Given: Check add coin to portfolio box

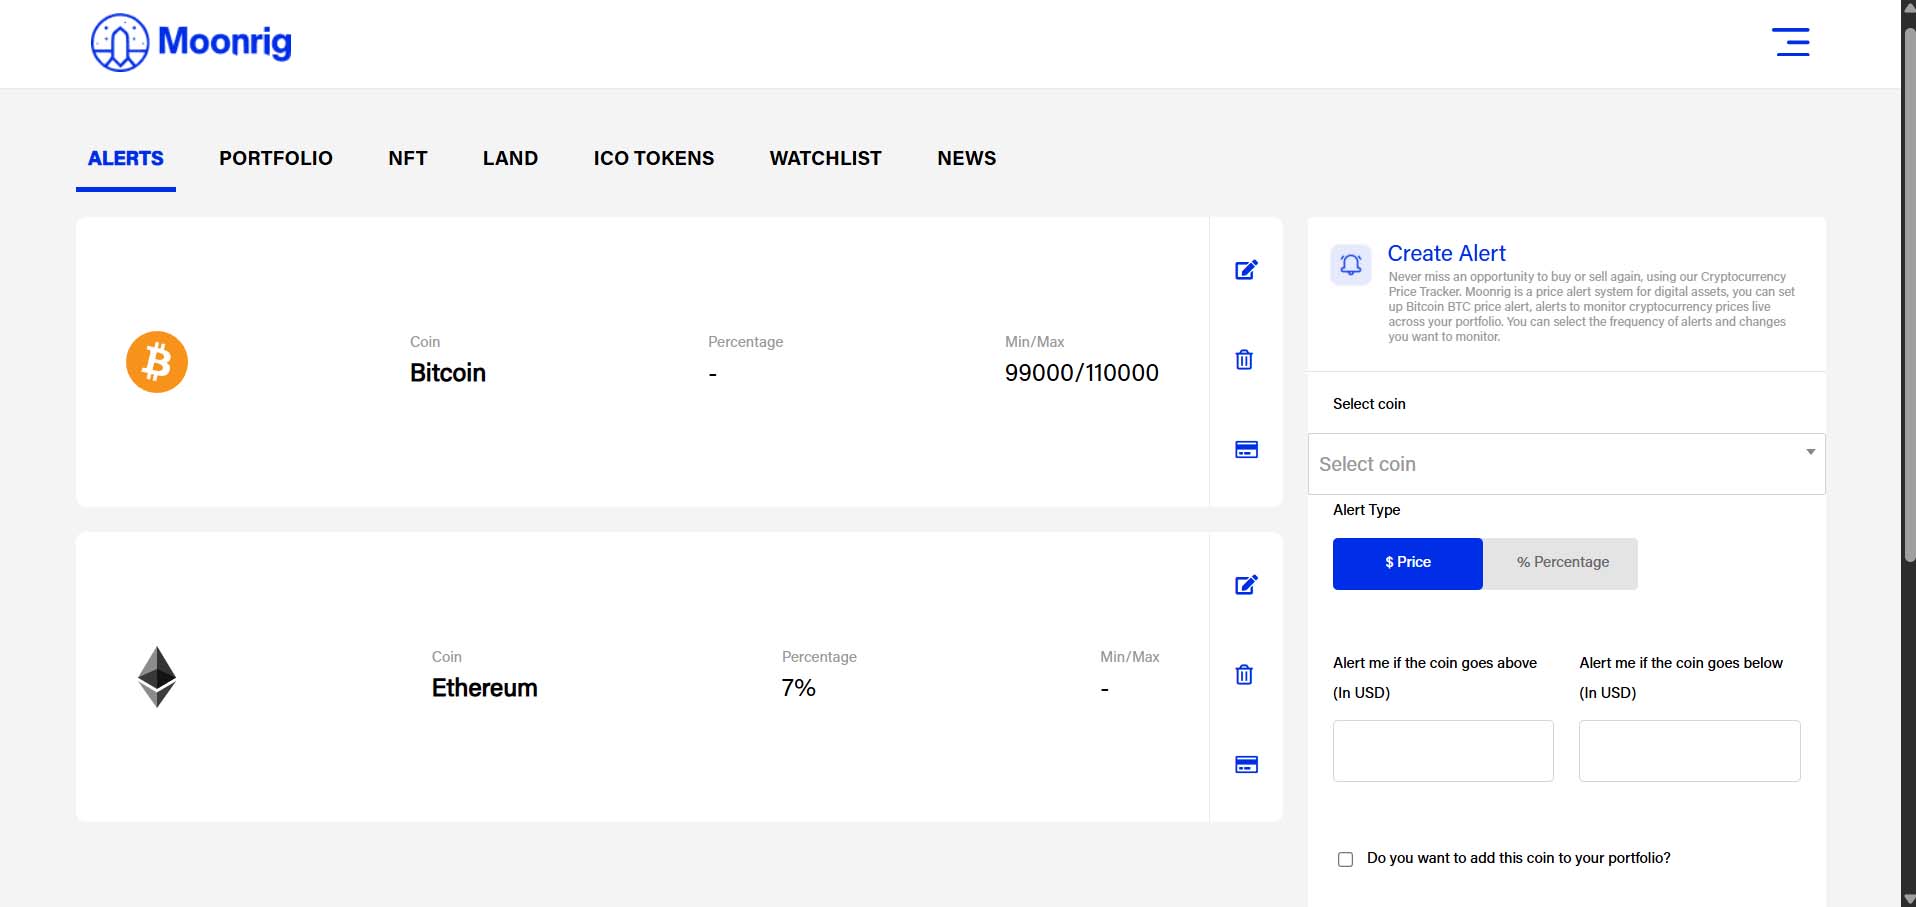Looking at the screenshot, I should tap(1346, 859).
